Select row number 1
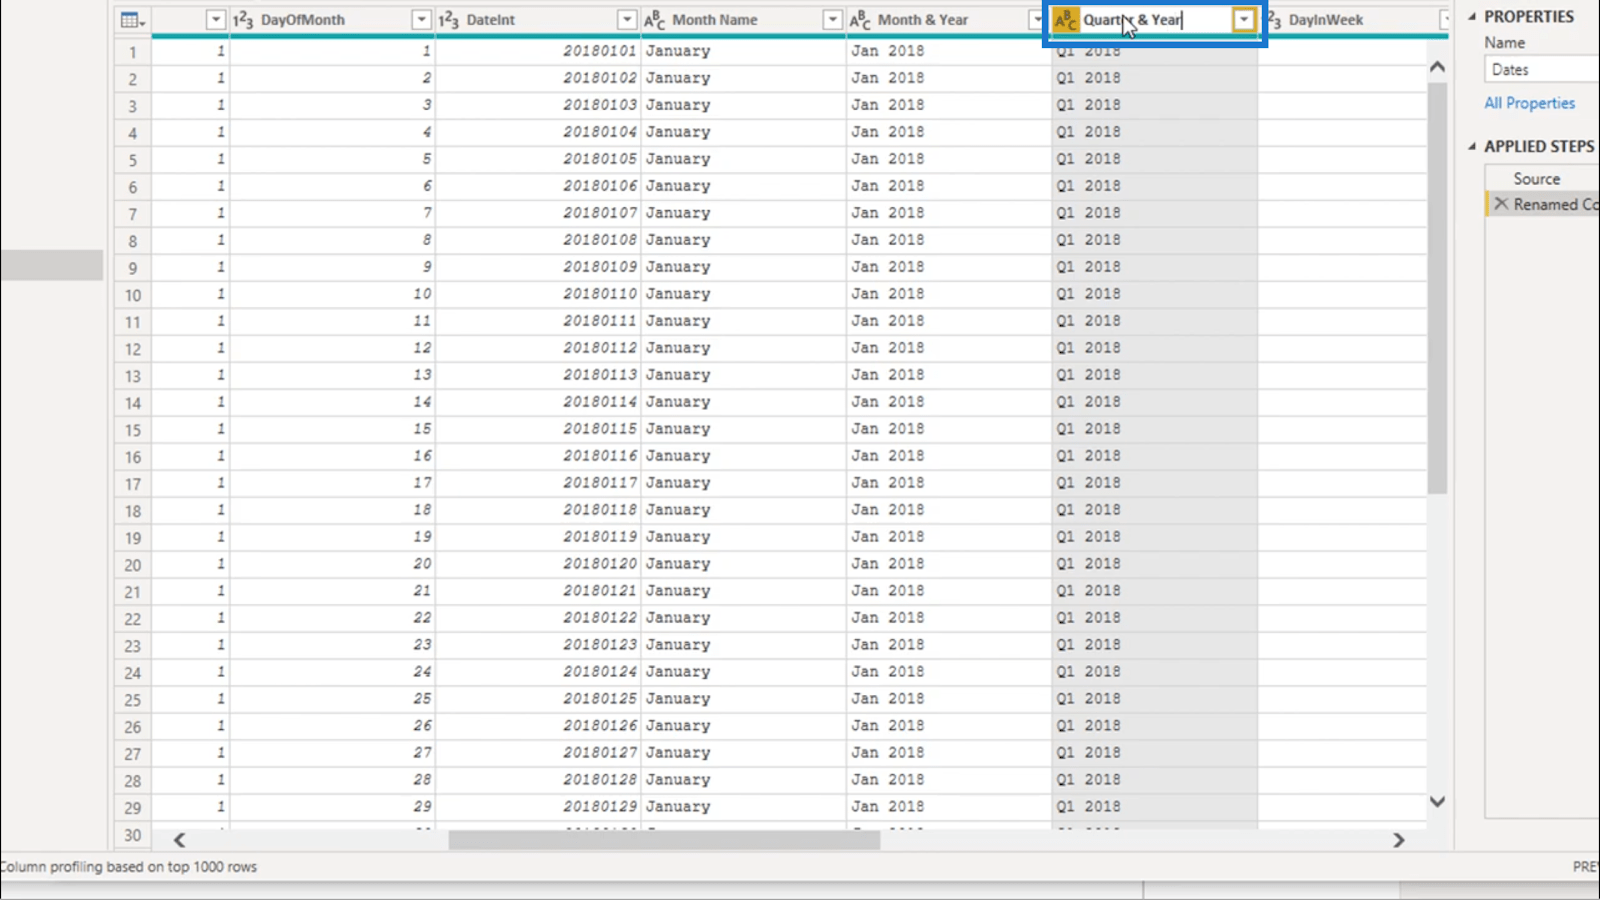Image resolution: width=1600 pixels, height=900 pixels. click(x=132, y=52)
